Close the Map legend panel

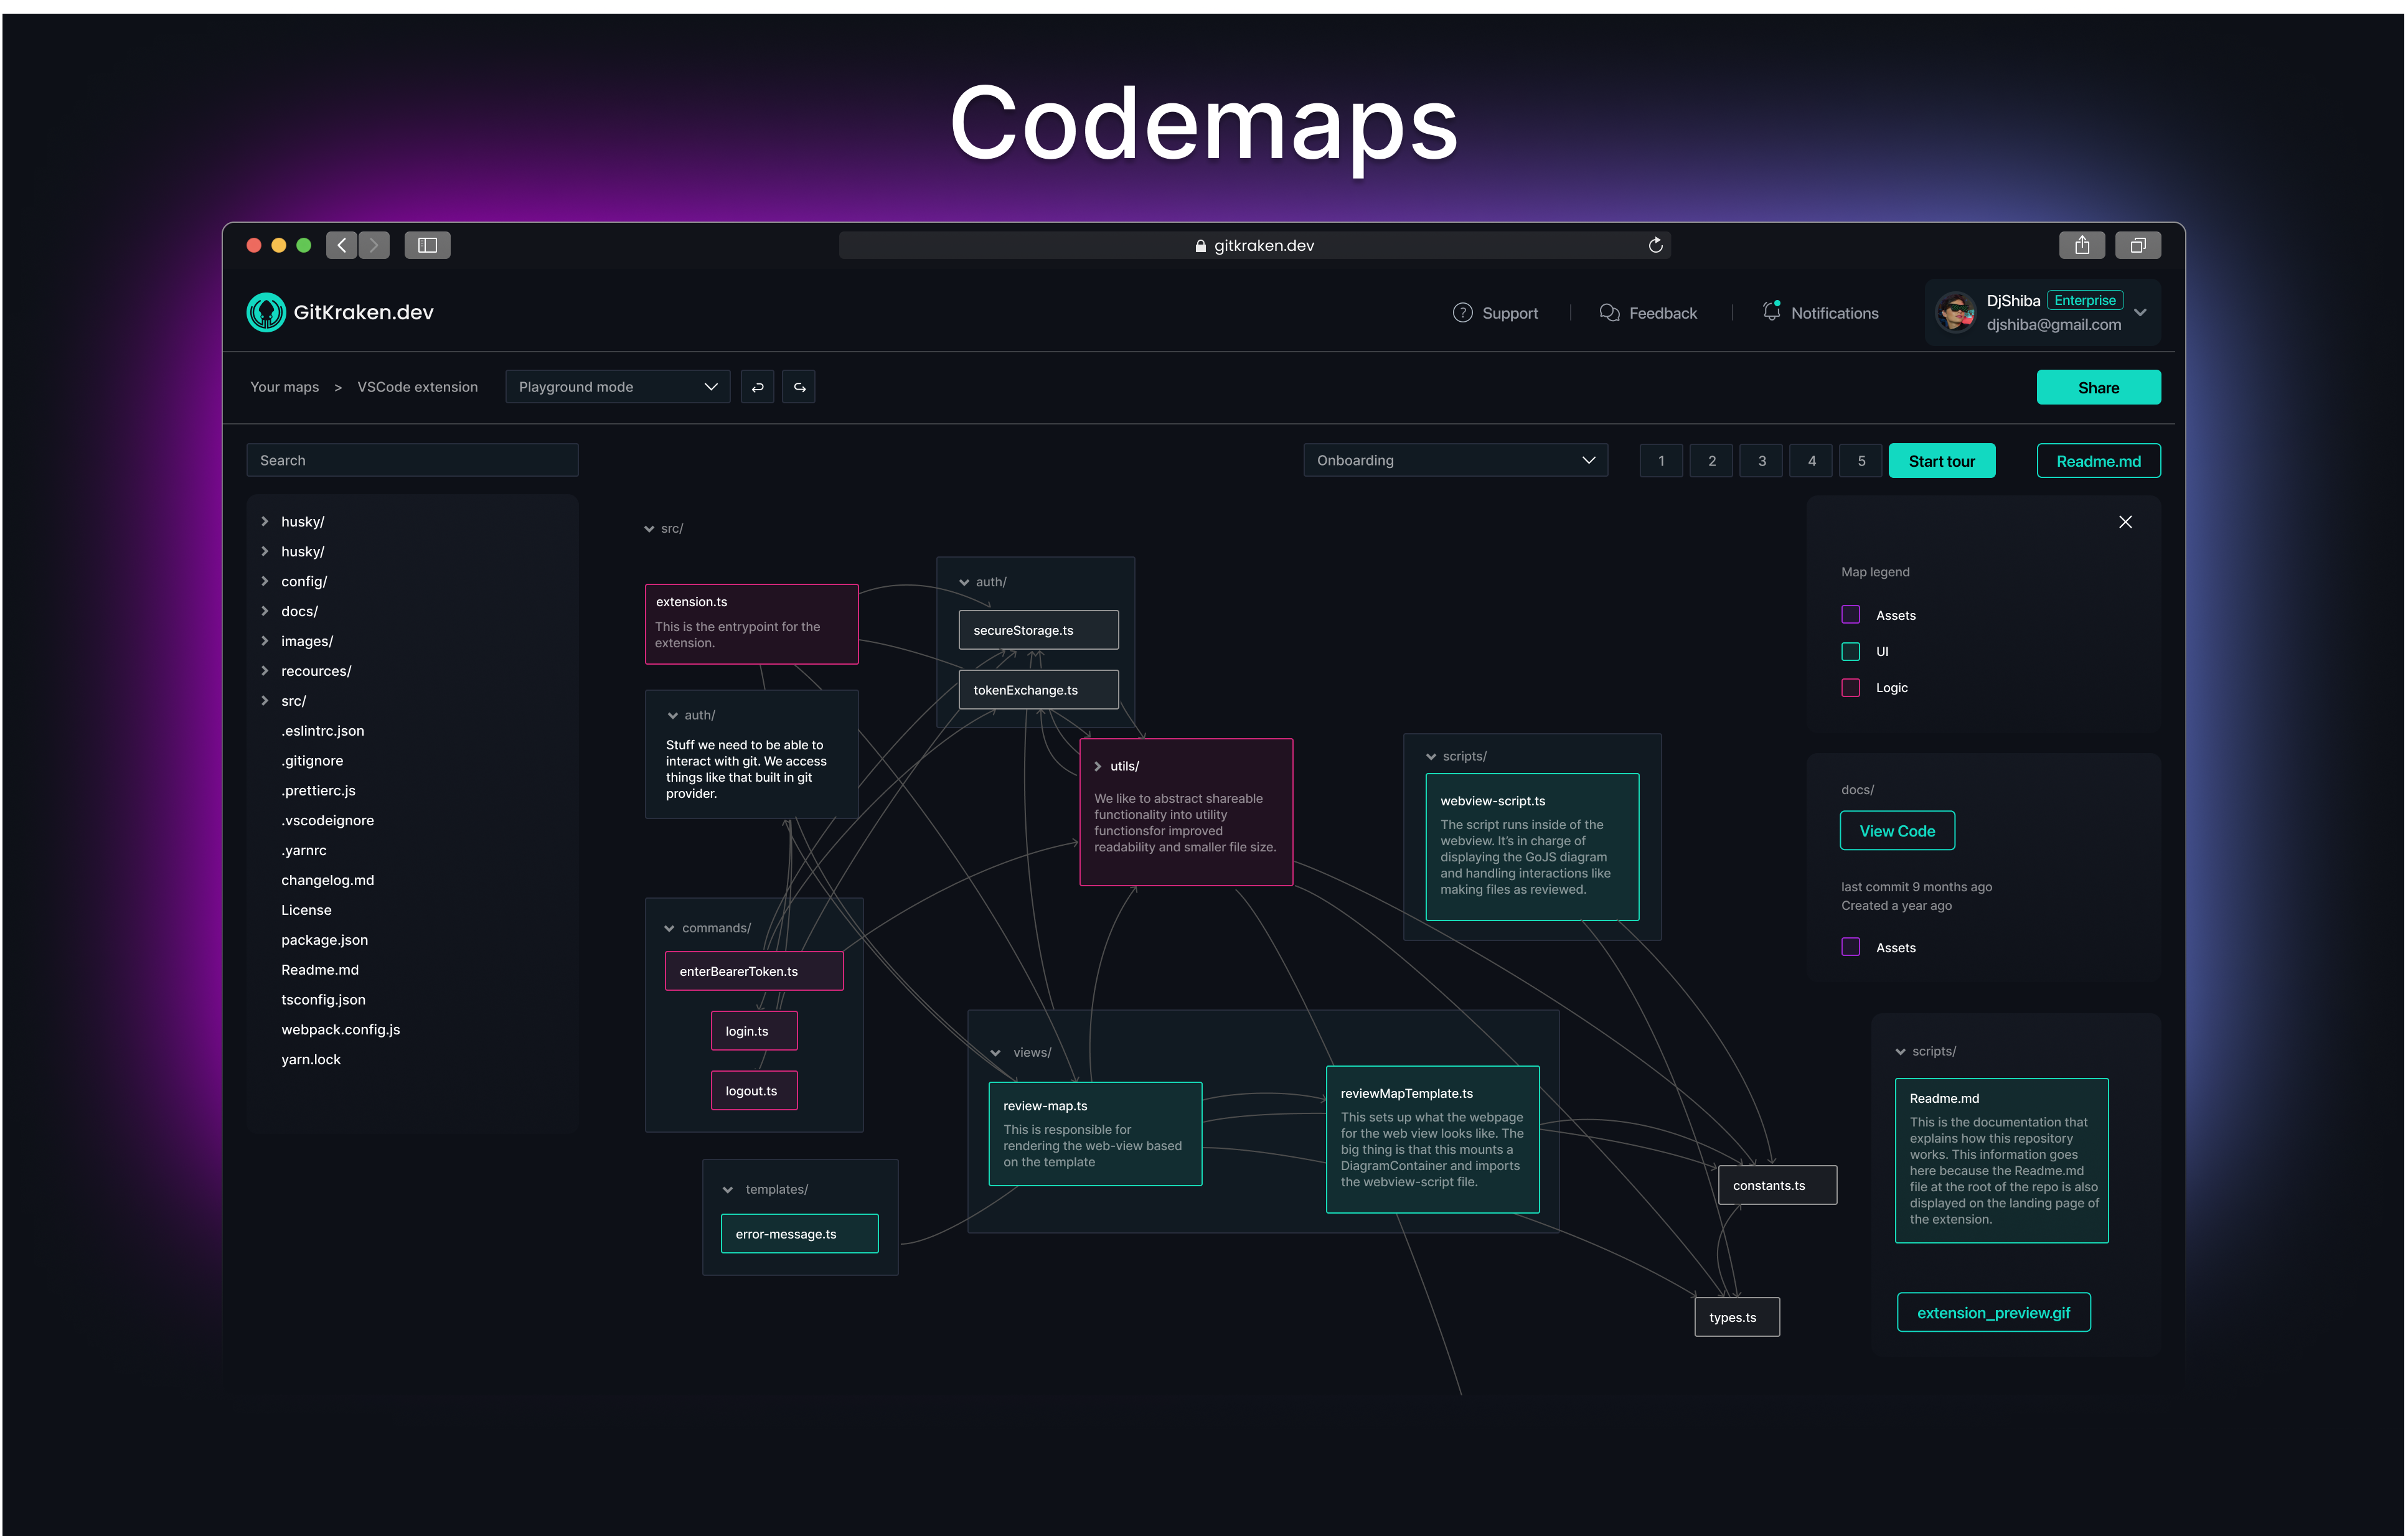pos(2125,522)
